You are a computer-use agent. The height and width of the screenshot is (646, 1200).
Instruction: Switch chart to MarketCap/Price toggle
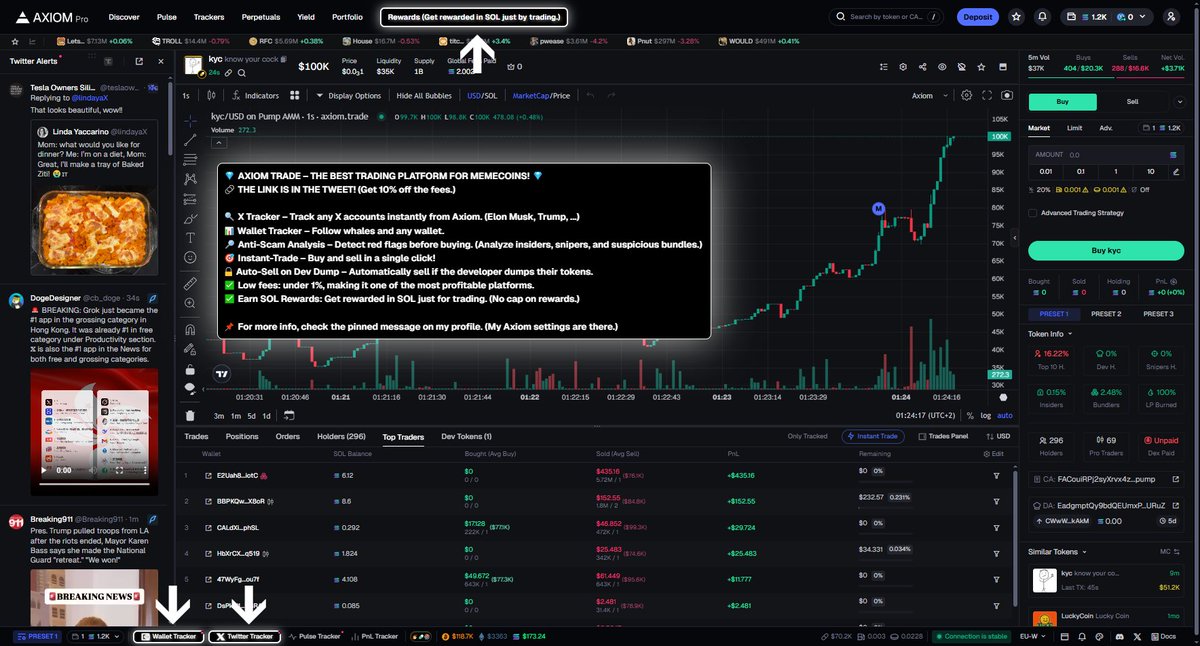coord(541,95)
